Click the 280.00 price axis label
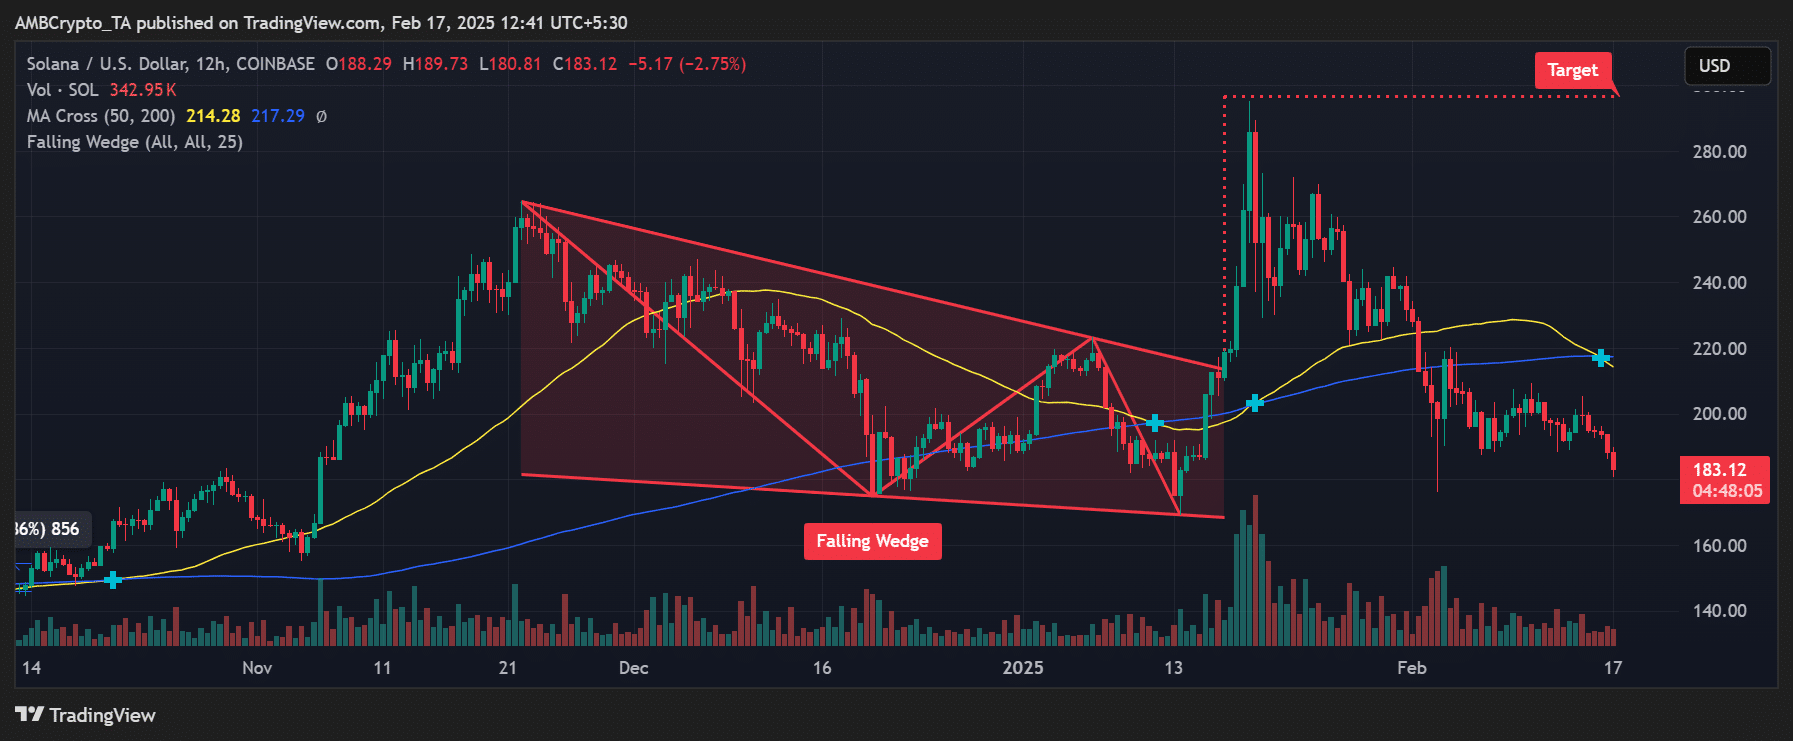The image size is (1793, 741). (x=1719, y=152)
